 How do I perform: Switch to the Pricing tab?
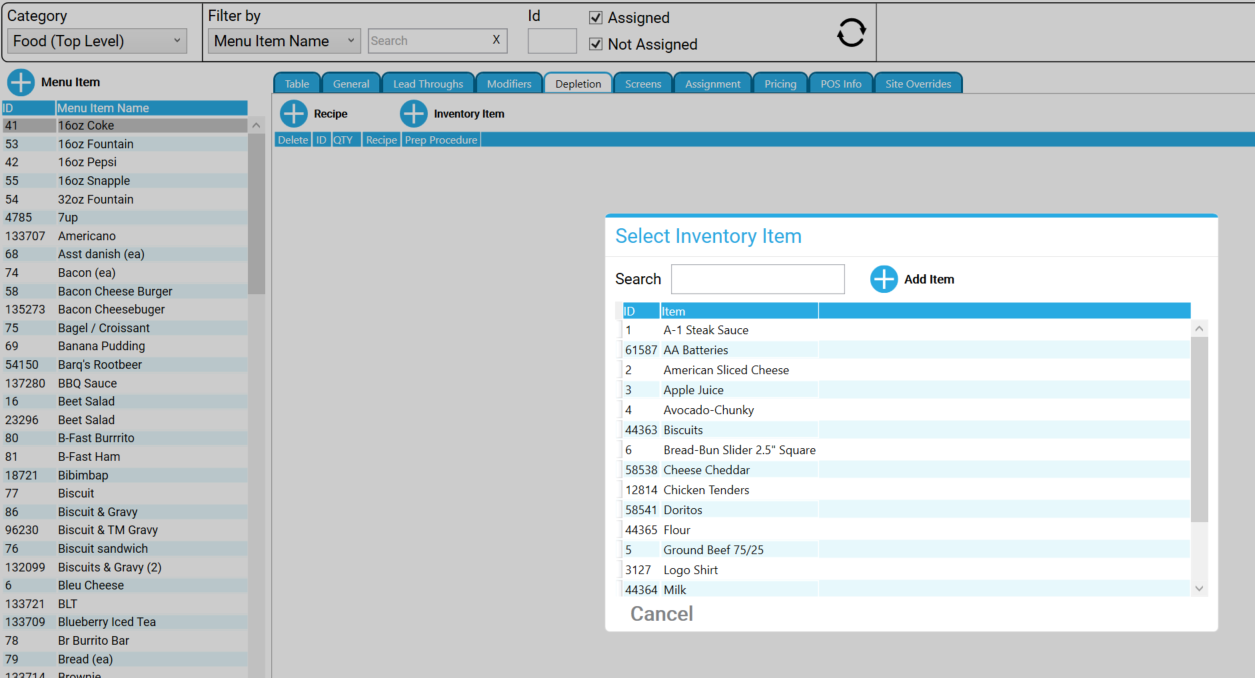point(780,83)
